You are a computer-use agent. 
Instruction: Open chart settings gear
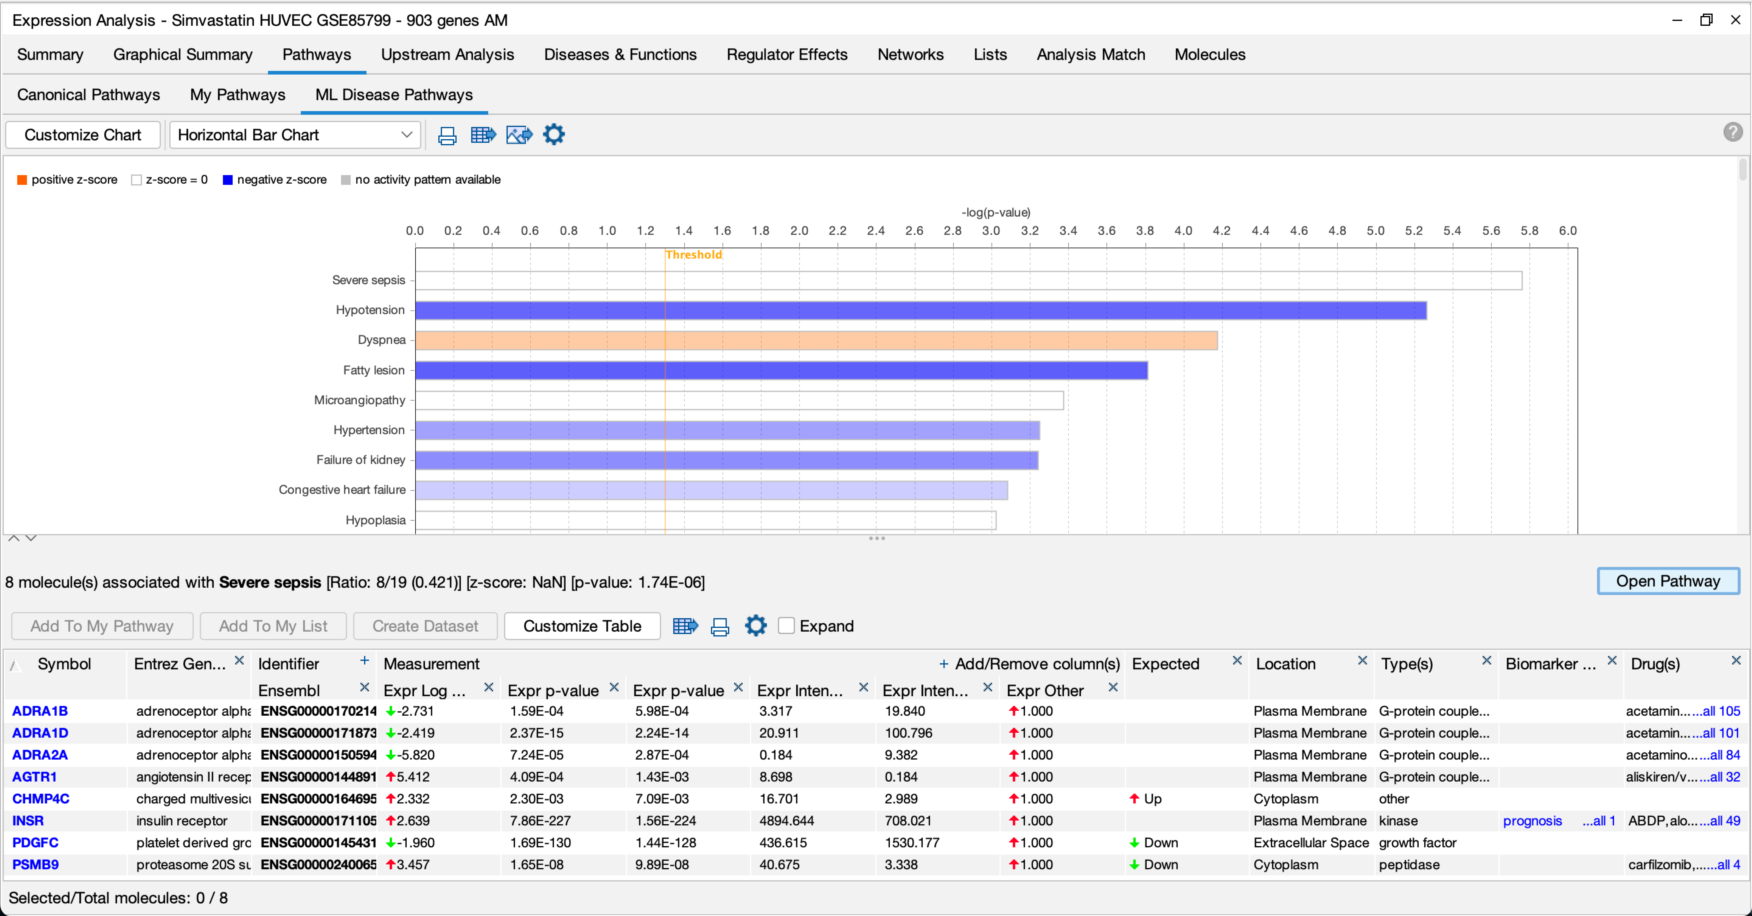pos(554,134)
